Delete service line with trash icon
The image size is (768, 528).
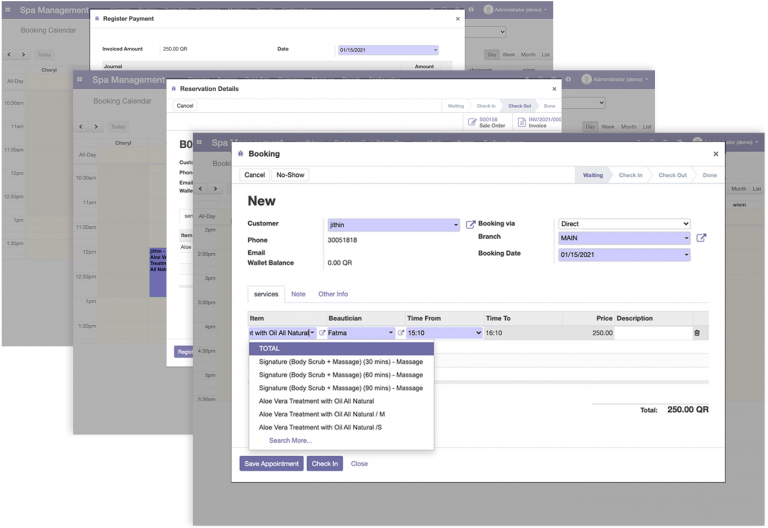(x=697, y=333)
